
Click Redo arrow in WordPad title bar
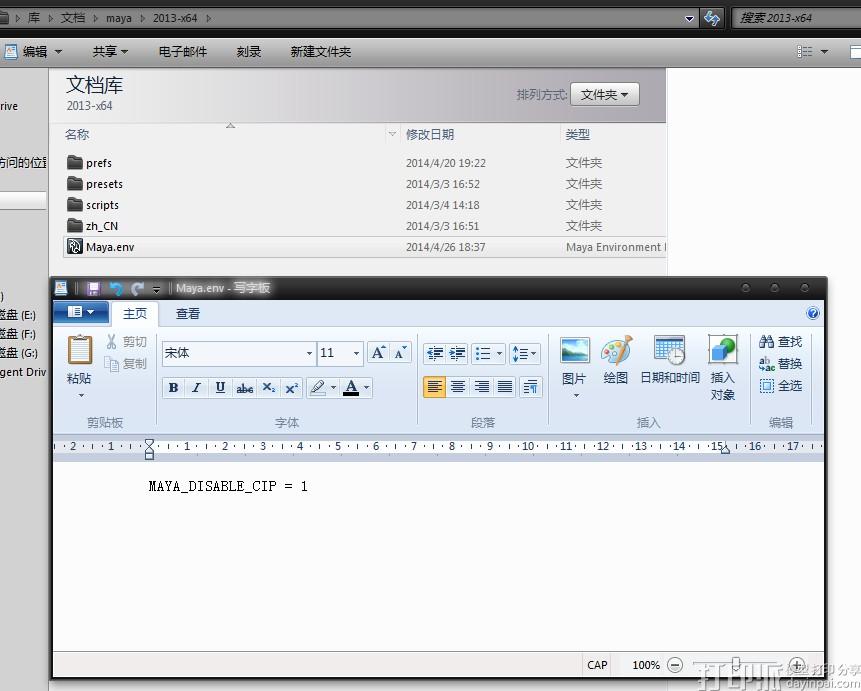[137, 288]
